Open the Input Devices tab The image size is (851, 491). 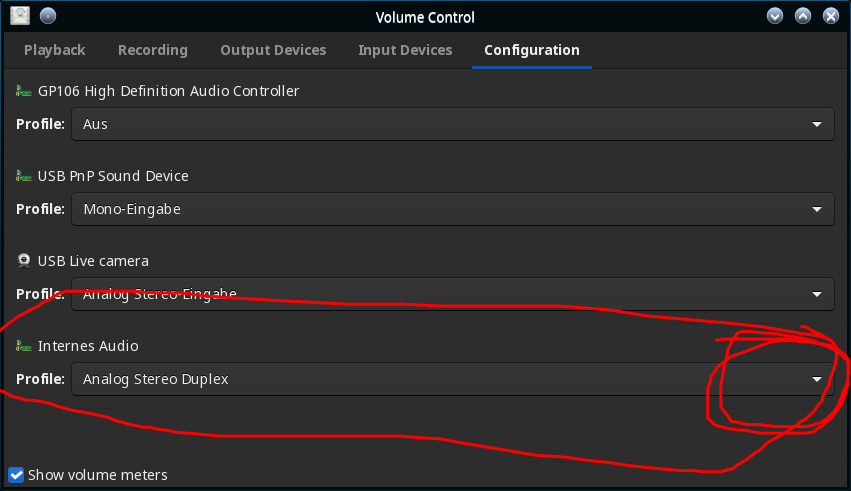tap(405, 50)
